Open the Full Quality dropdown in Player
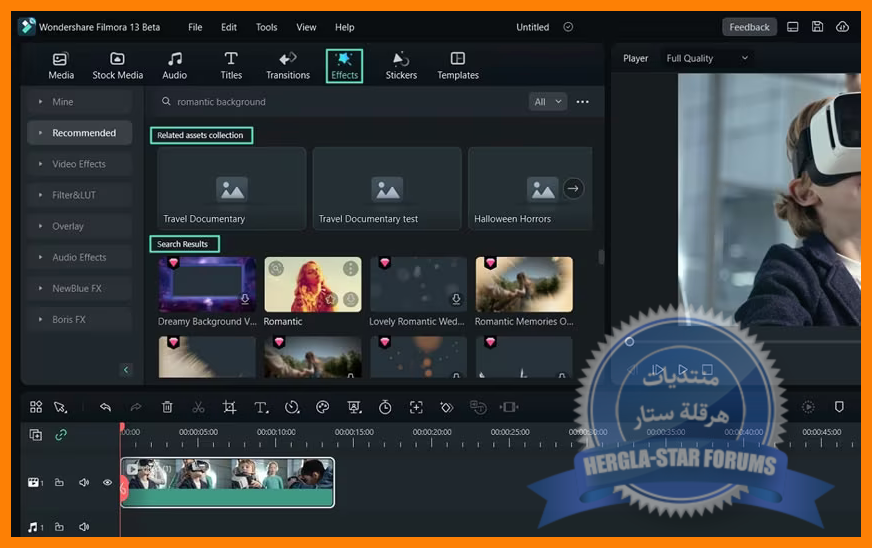The width and height of the screenshot is (872, 548). click(x=707, y=58)
